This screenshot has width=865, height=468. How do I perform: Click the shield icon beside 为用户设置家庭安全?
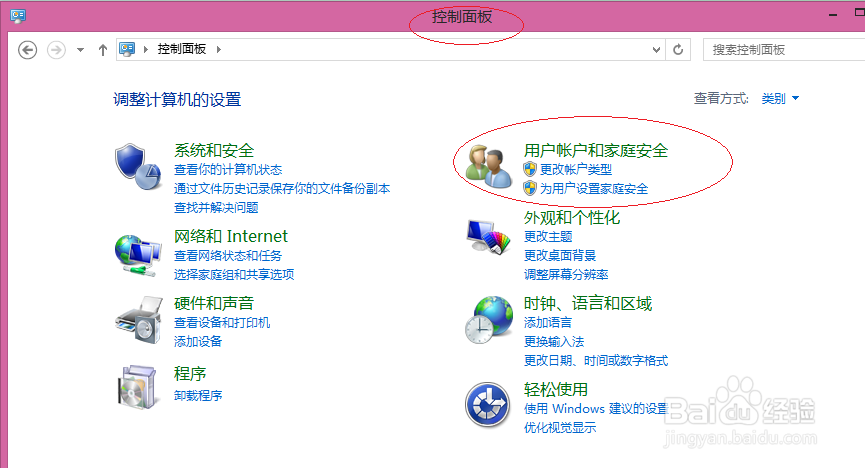click(530, 188)
